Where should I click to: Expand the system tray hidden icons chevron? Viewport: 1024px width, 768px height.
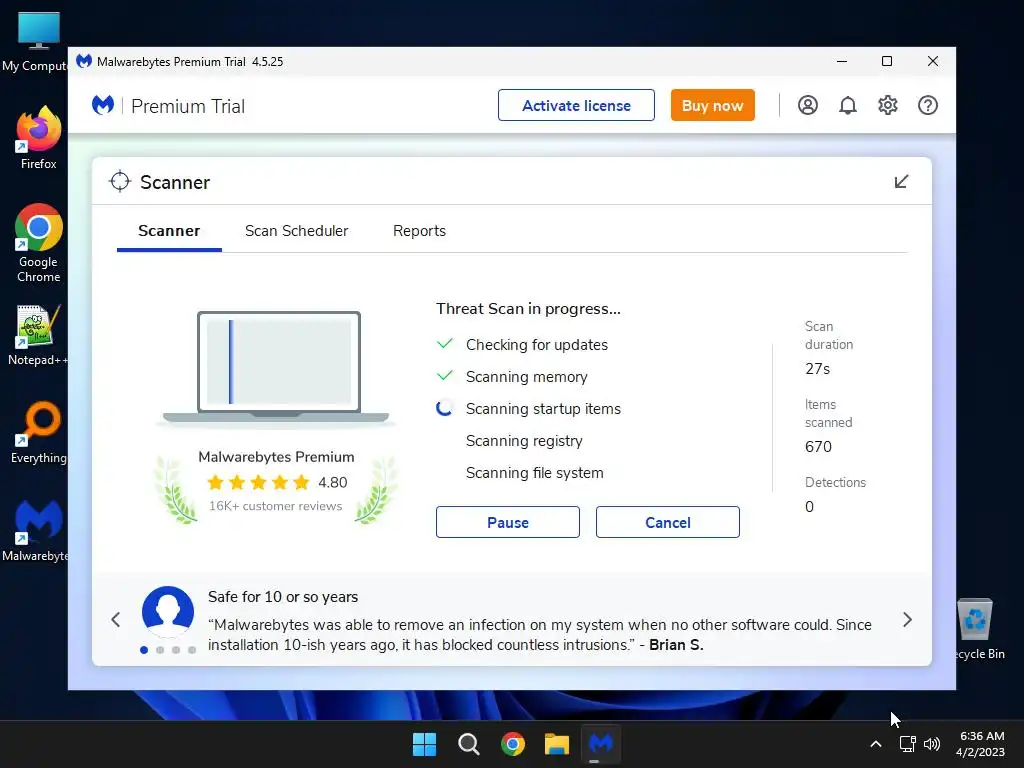click(x=876, y=744)
